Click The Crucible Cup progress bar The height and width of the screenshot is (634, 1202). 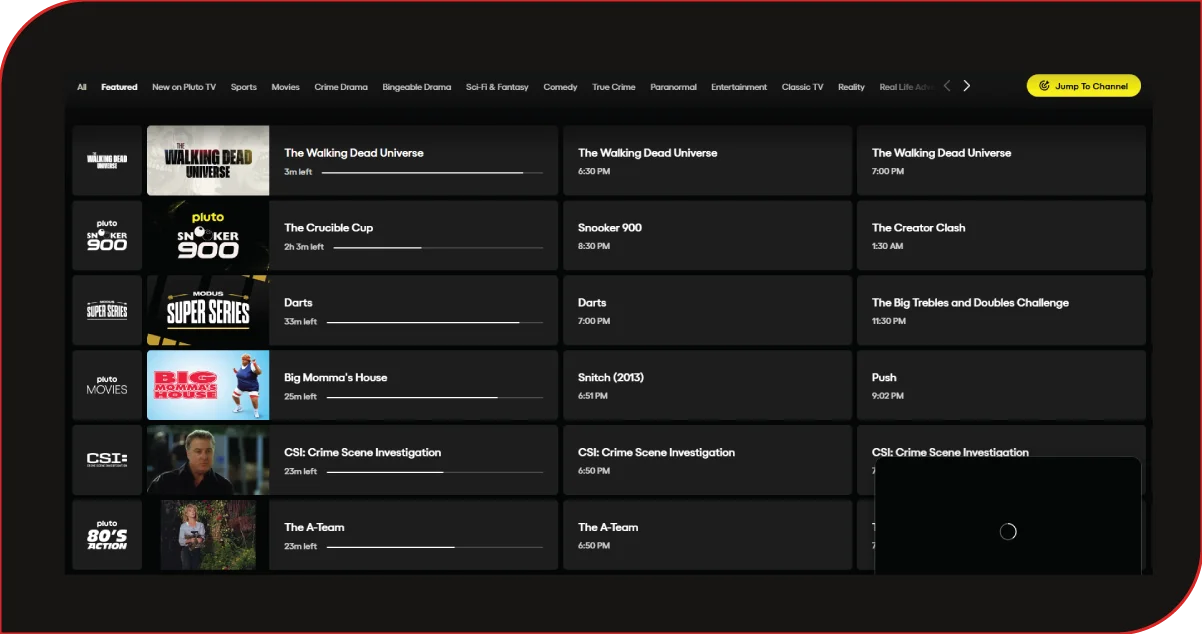coord(438,247)
